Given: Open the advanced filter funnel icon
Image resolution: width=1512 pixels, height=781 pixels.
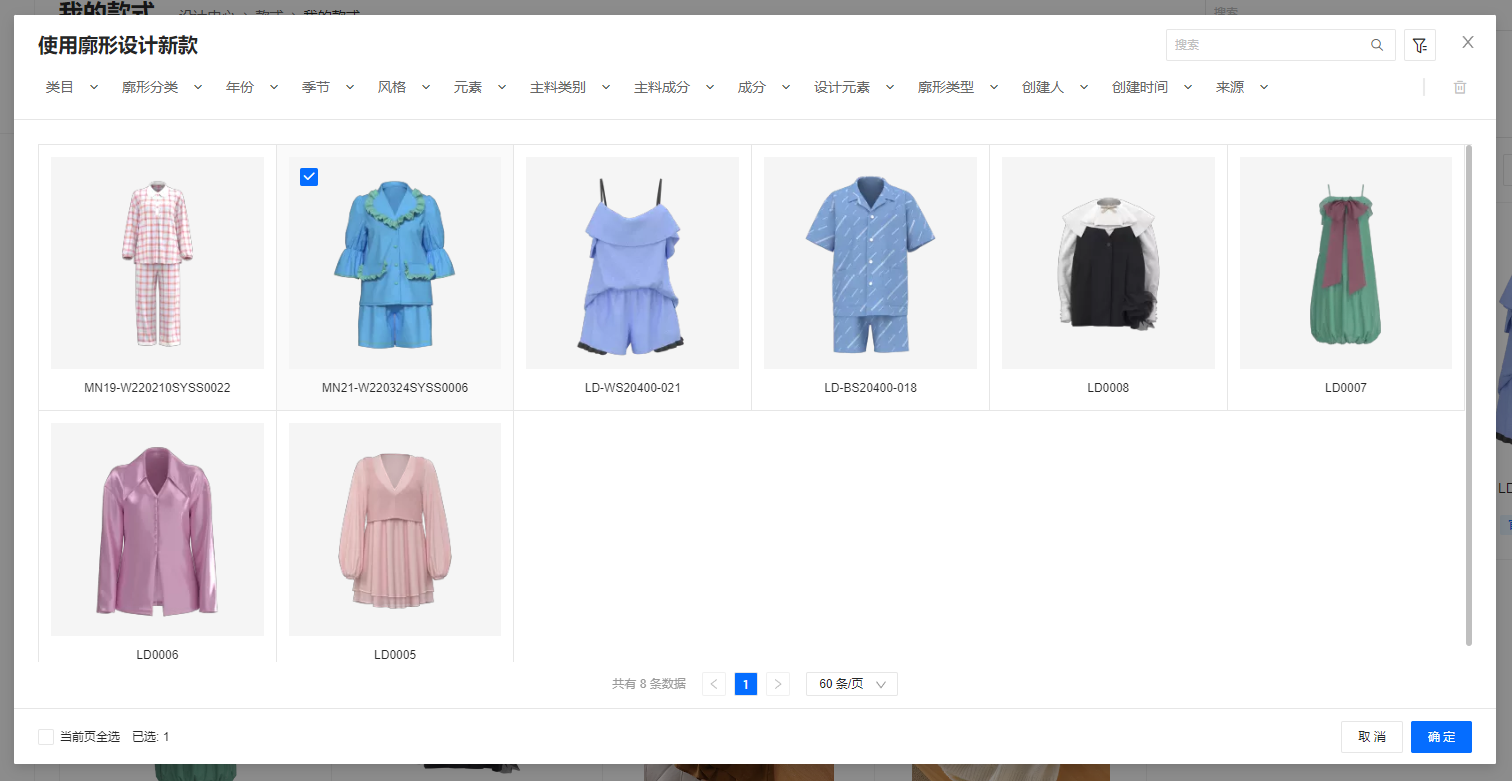Looking at the screenshot, I should (1419, 45).
